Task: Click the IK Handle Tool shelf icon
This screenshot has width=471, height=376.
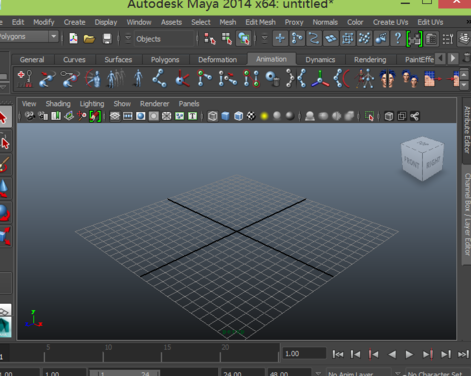Action: click(204, 79)
